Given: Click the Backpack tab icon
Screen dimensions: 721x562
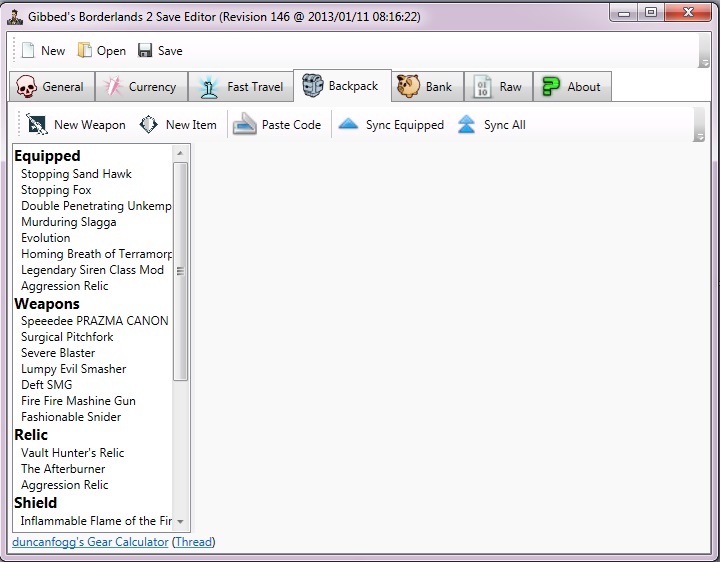Looking at the screenshot, I should 313,86.
